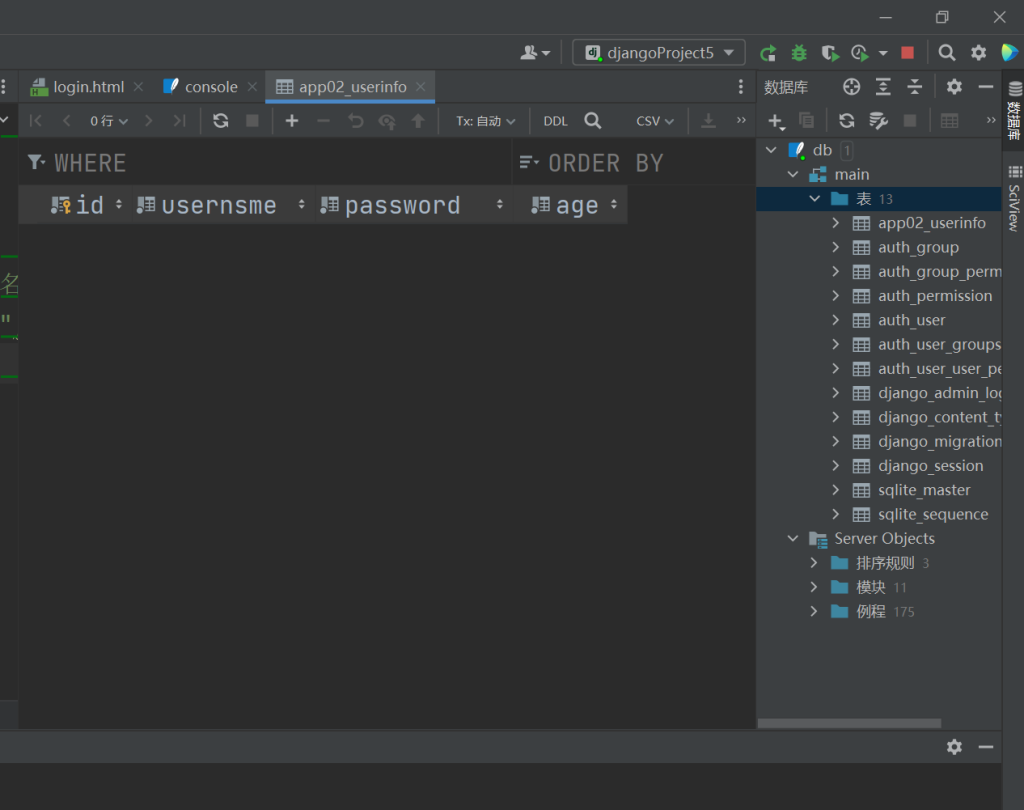Collapse the Server Objects node
The image size is (1024, 810).
(x=794, y=539)
